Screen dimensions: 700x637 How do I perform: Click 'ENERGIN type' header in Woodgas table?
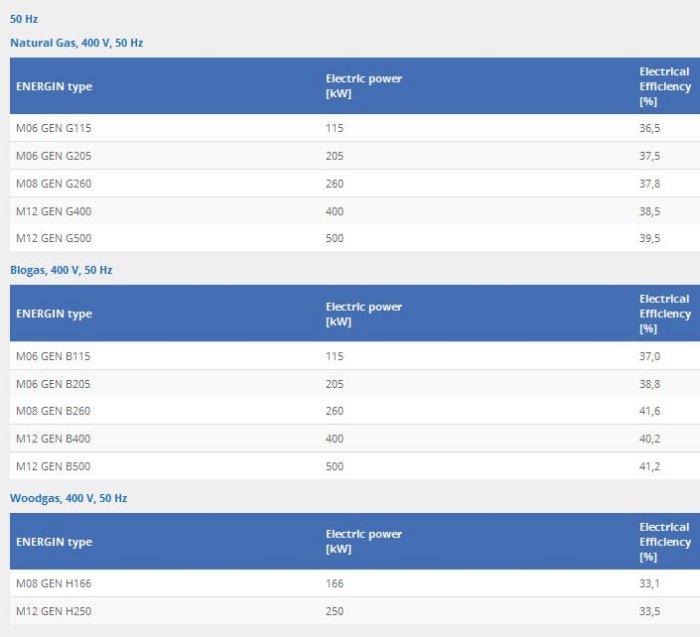[x=53, y=542]
